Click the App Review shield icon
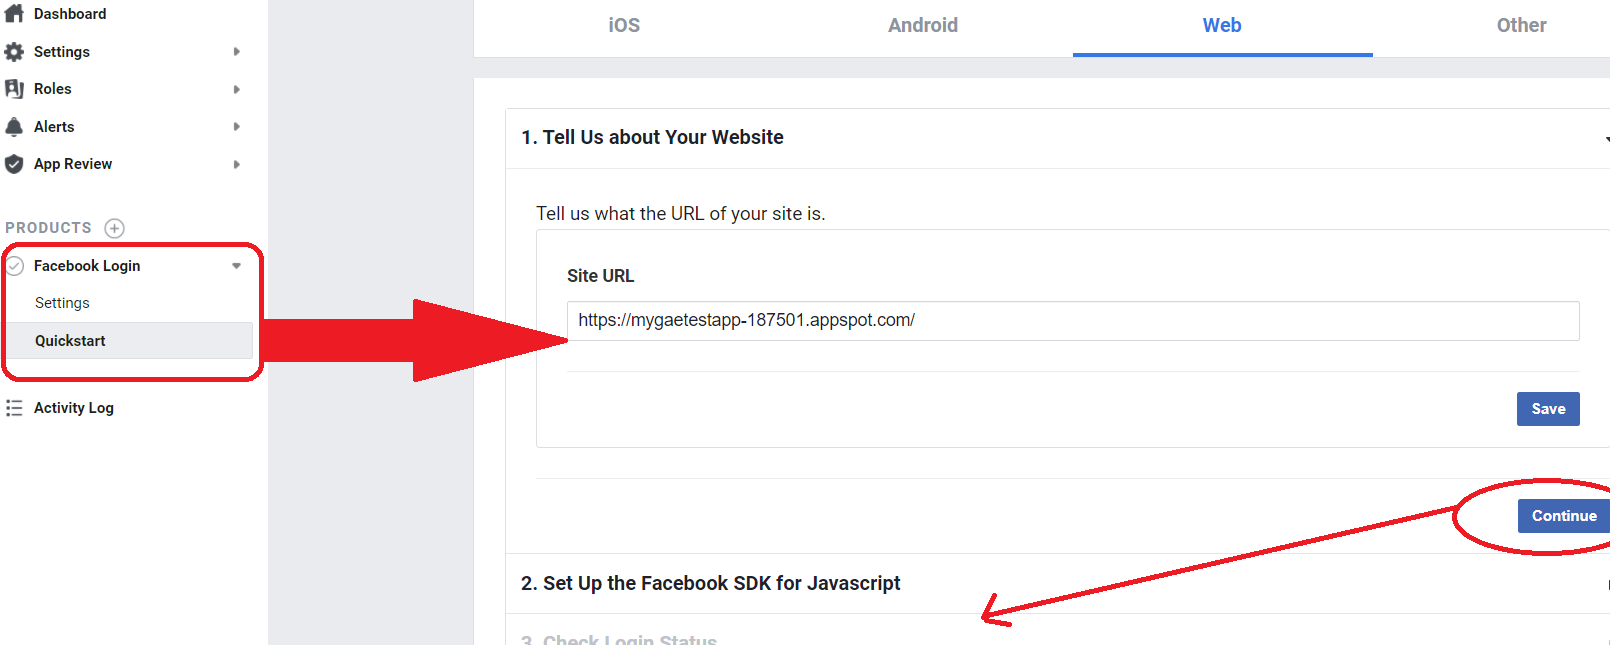This screenshot has width=1610, height=645. [14, 164]
